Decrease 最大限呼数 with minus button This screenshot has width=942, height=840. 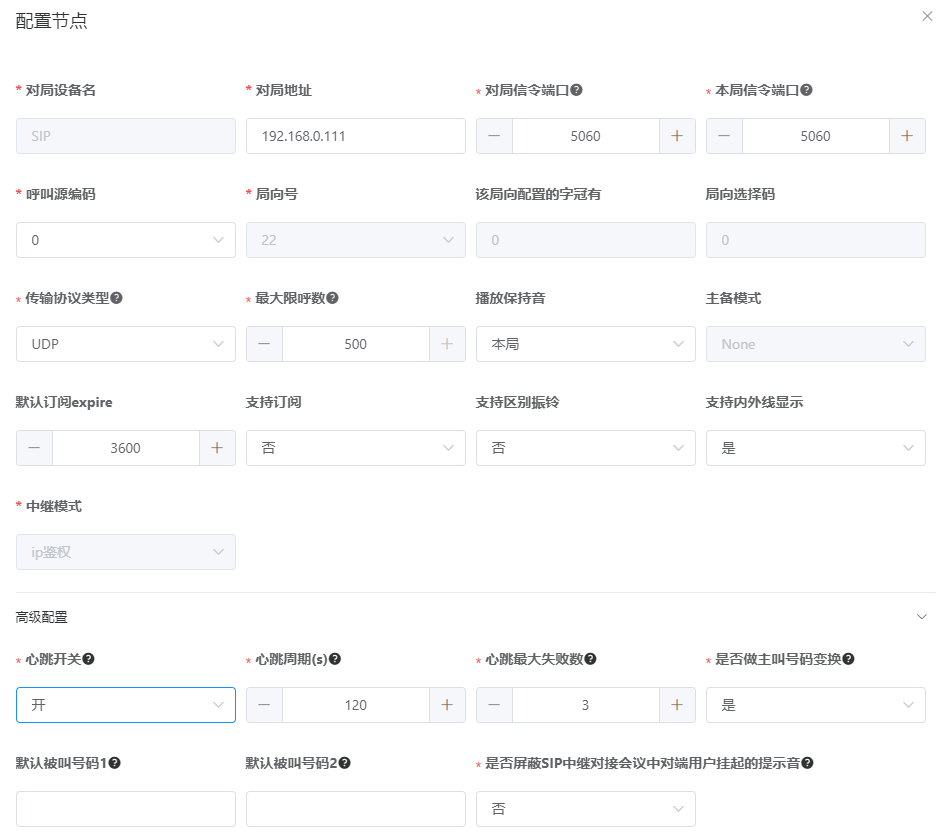point(264,344)
